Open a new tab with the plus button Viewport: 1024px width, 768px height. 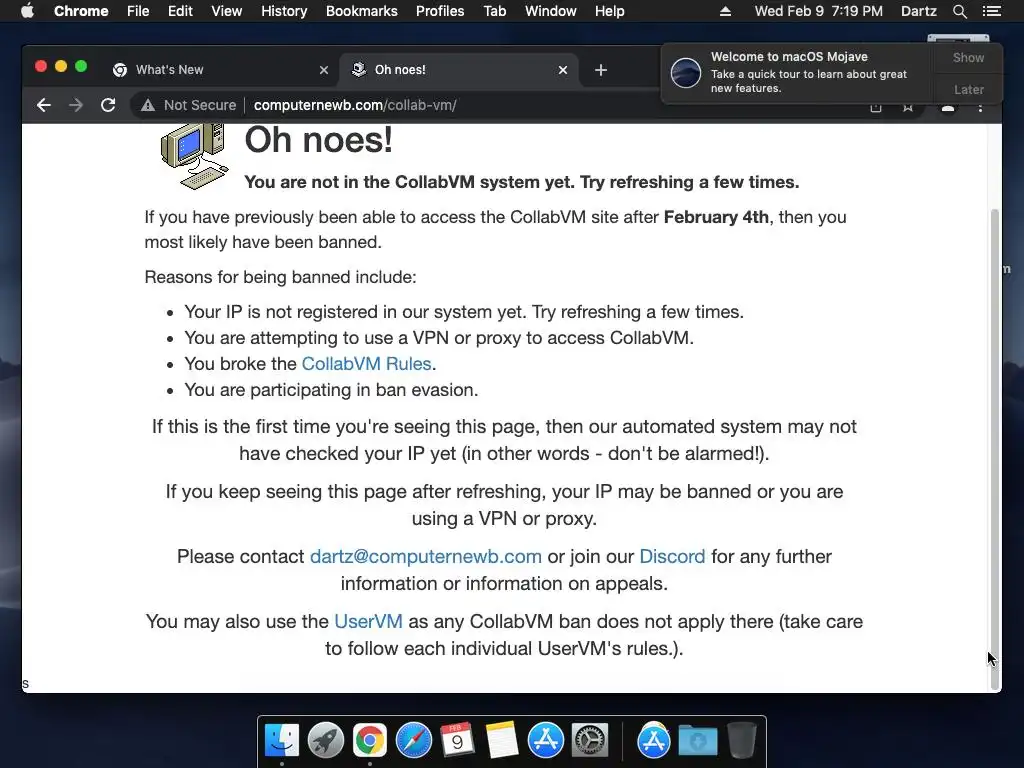601,70
